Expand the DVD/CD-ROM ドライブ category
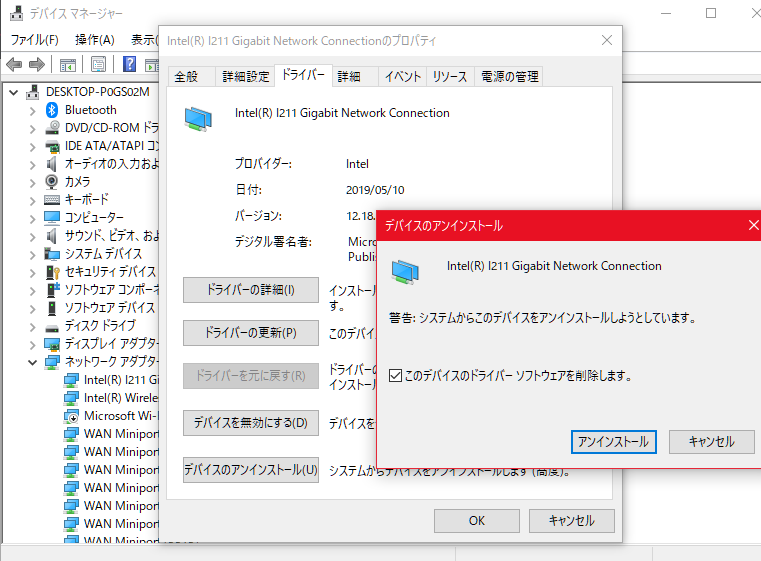Image resolution: width=761 pixels, height=561 pixels. (x=33, y=129)
